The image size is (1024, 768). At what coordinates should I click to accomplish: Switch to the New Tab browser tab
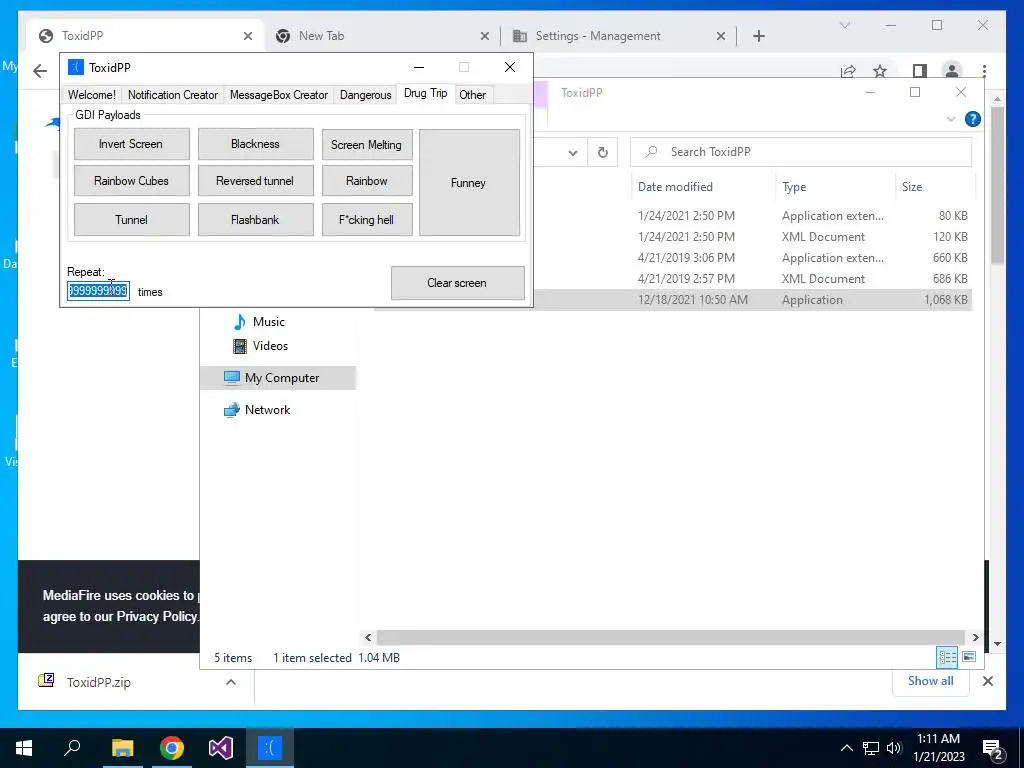[x=382, y=36]
